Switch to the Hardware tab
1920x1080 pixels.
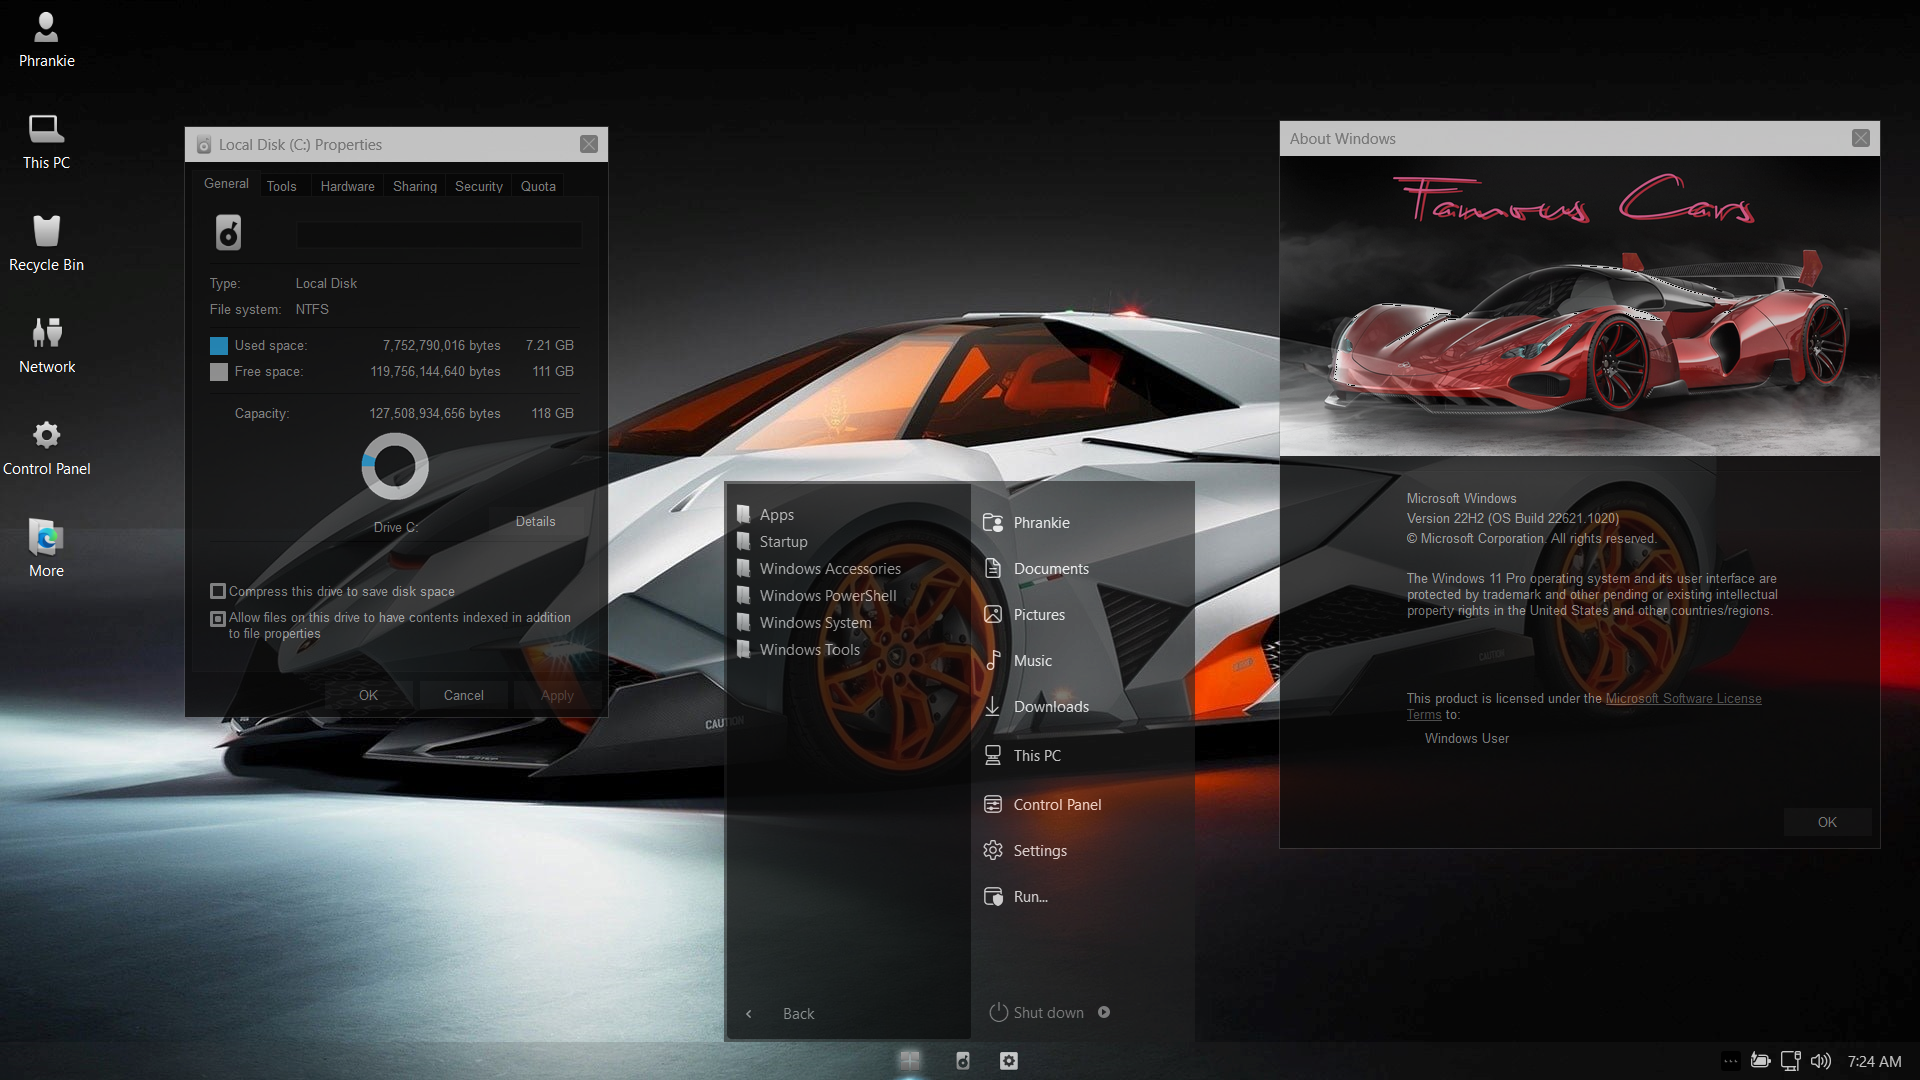(347, 187)
